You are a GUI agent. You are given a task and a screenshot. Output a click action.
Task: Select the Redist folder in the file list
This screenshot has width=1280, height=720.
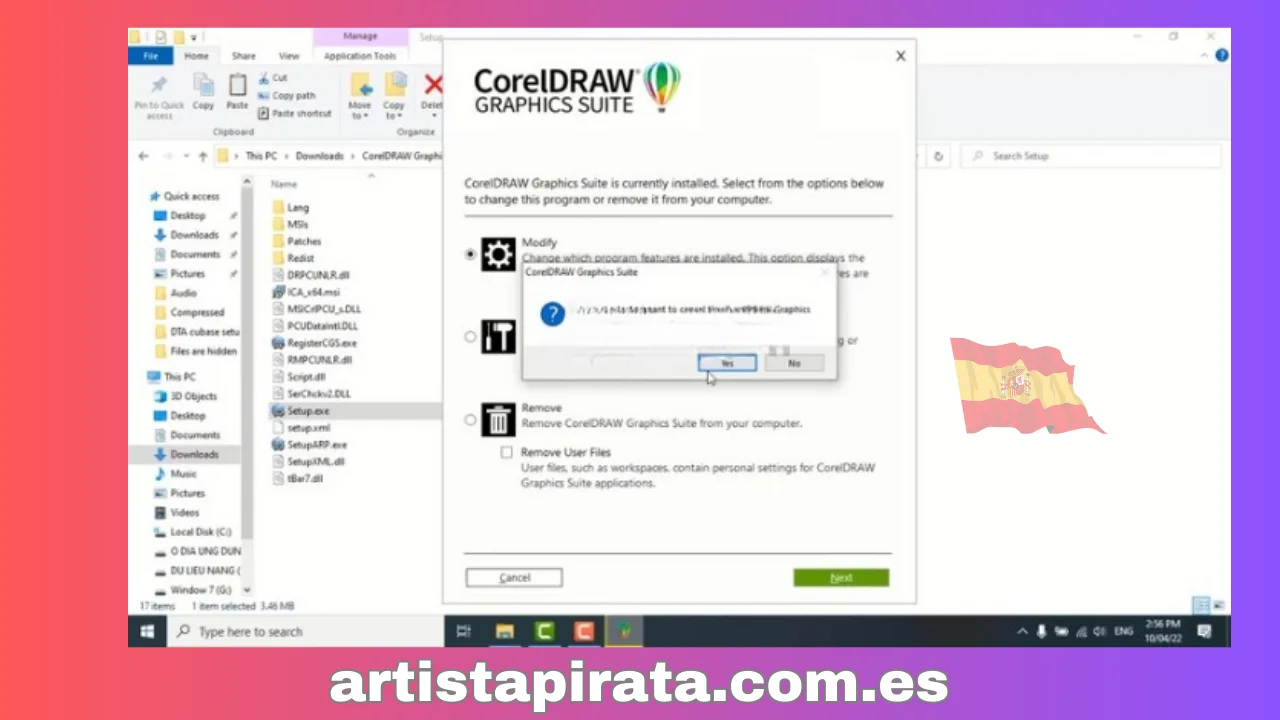click(x=300, y=258)
